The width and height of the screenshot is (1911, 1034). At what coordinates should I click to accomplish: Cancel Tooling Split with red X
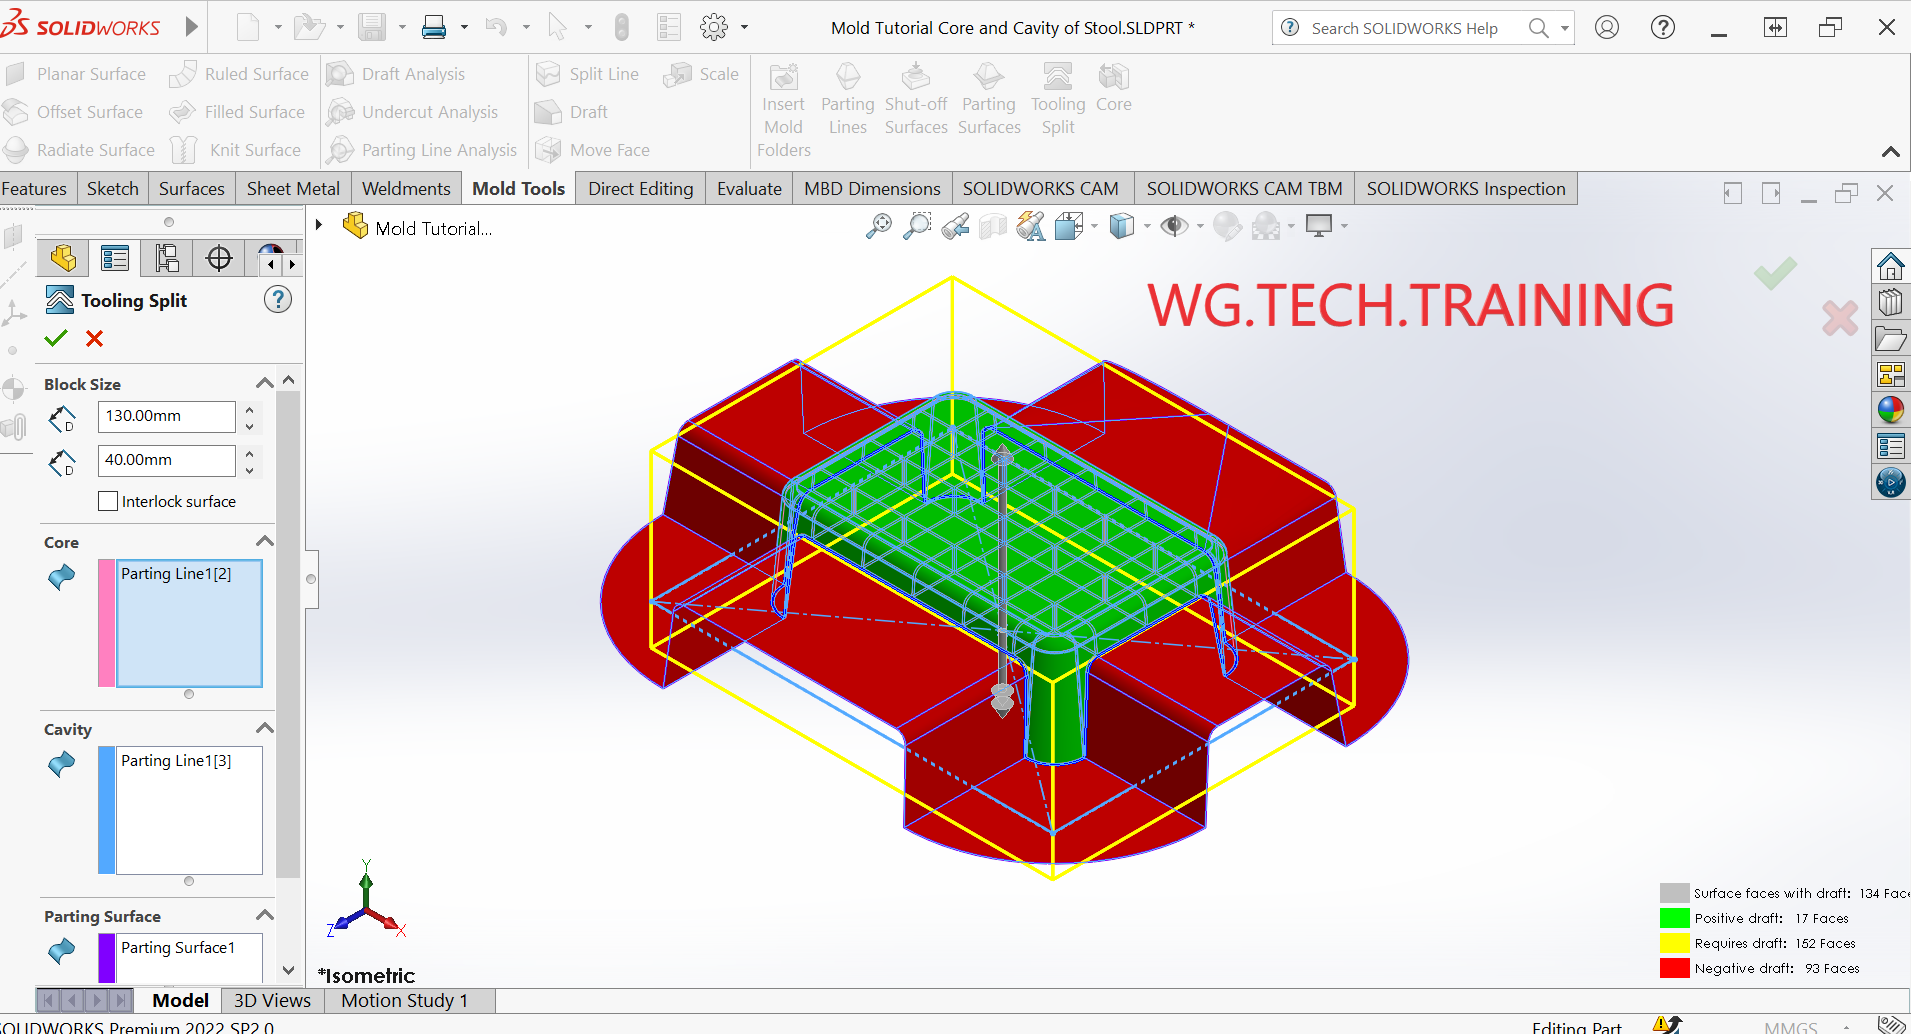[x=95, y=339]
